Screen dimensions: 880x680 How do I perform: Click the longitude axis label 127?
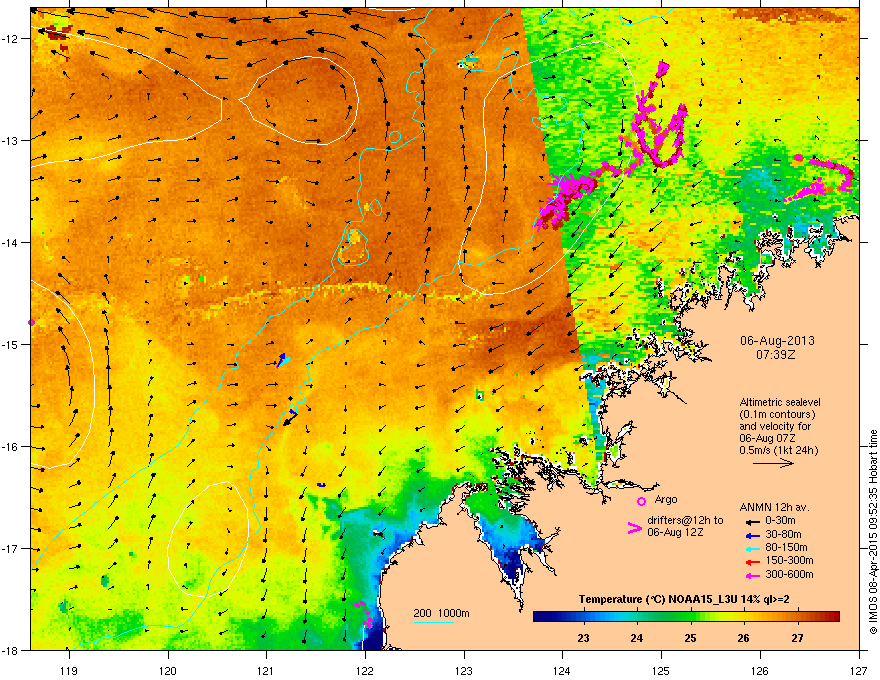click(859, 670)
